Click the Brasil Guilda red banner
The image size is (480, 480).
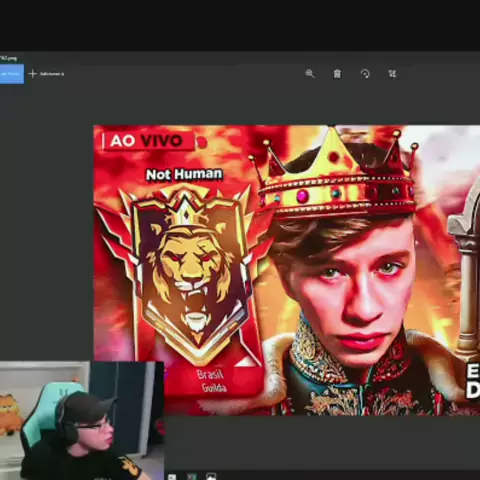(212, 381)
